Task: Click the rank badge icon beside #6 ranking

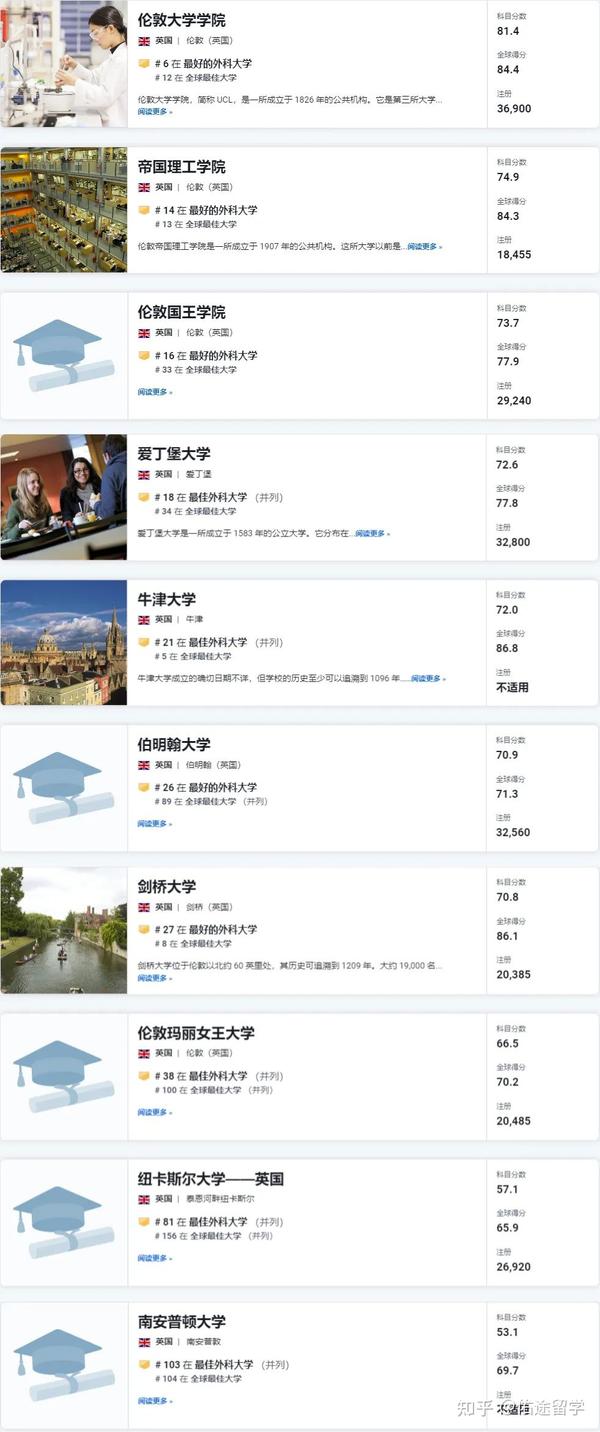Action: [x=144, y=64]
